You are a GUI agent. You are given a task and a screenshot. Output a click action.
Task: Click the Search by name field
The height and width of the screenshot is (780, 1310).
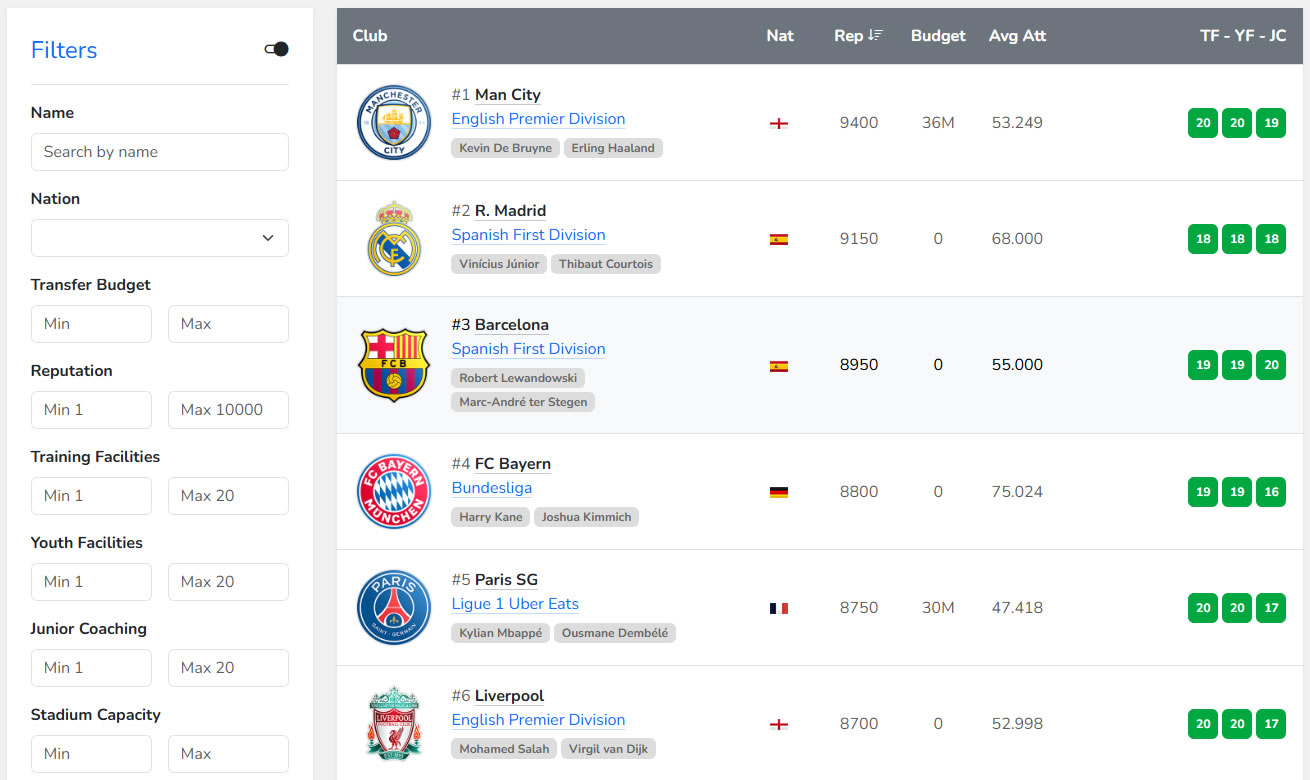click(x=160, y=152)
